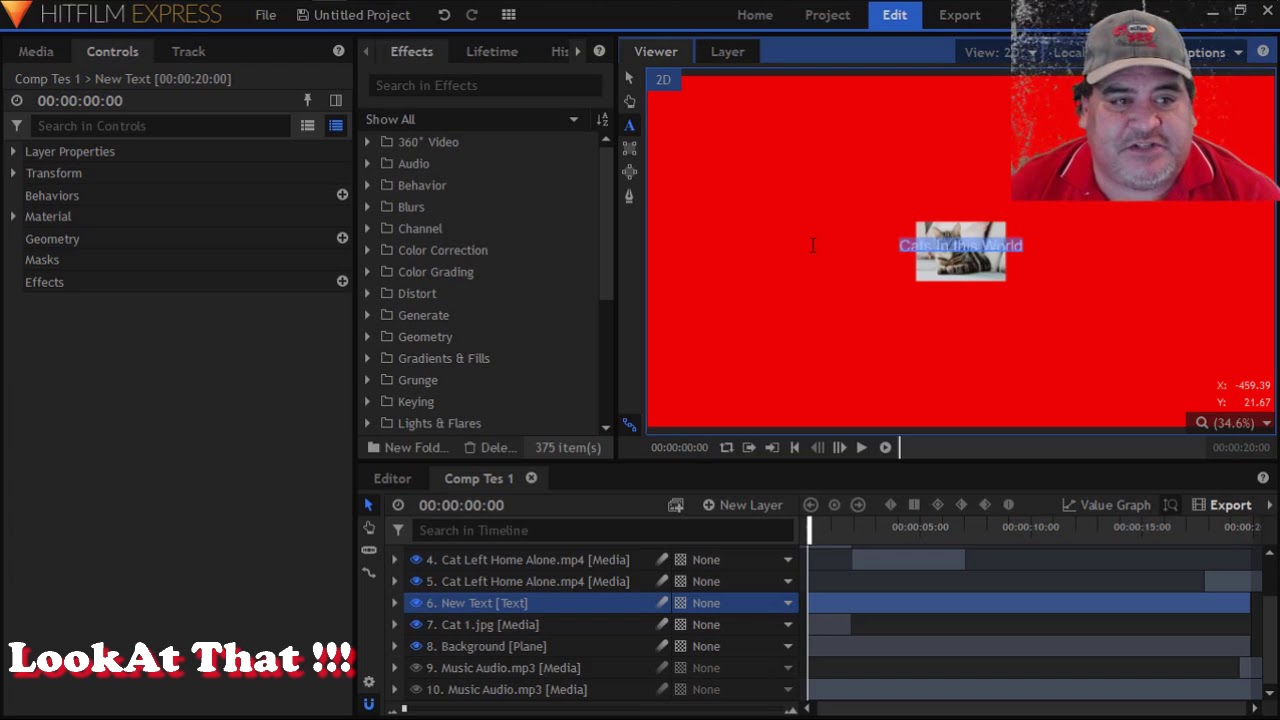Toggle layer 10 Music Audio visibility
The image size is (1280, 720).
[416, 690]
